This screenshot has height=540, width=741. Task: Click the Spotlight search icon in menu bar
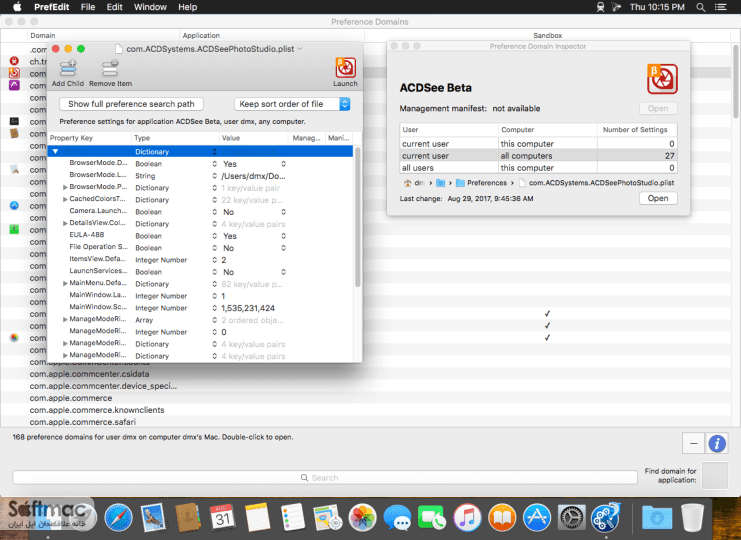(701, 7)
